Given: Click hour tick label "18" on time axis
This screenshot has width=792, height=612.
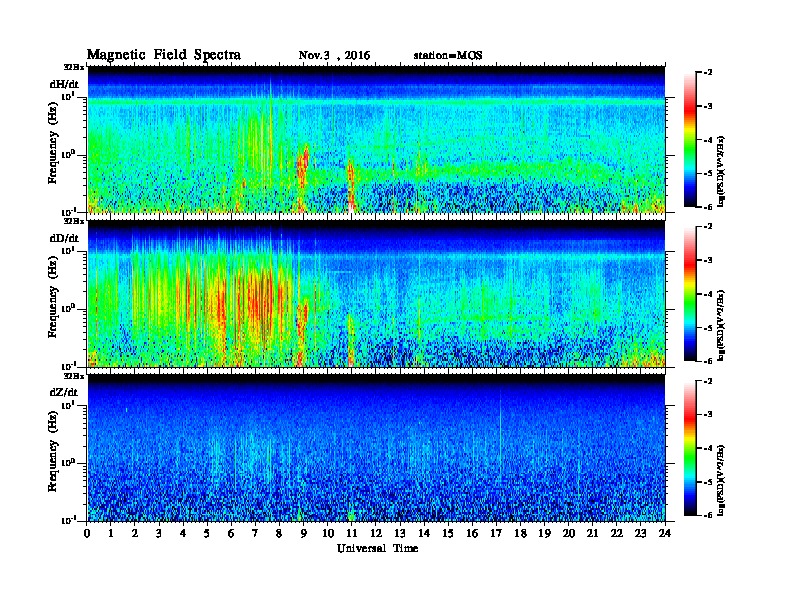Looking at the screenshot, I should pyautogui.click(x=520, y=534).
